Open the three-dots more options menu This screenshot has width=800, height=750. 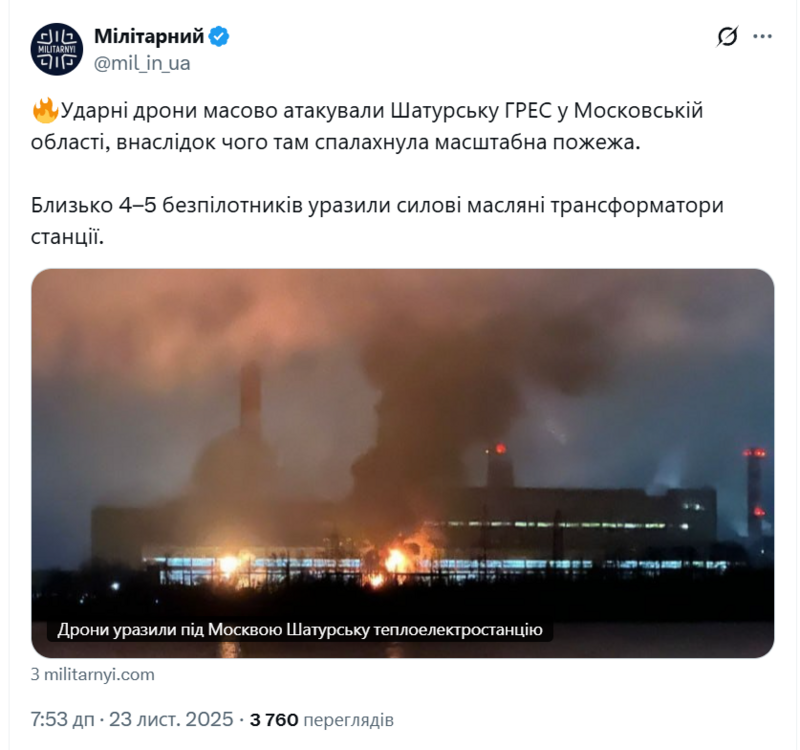[x=762, y=36]
